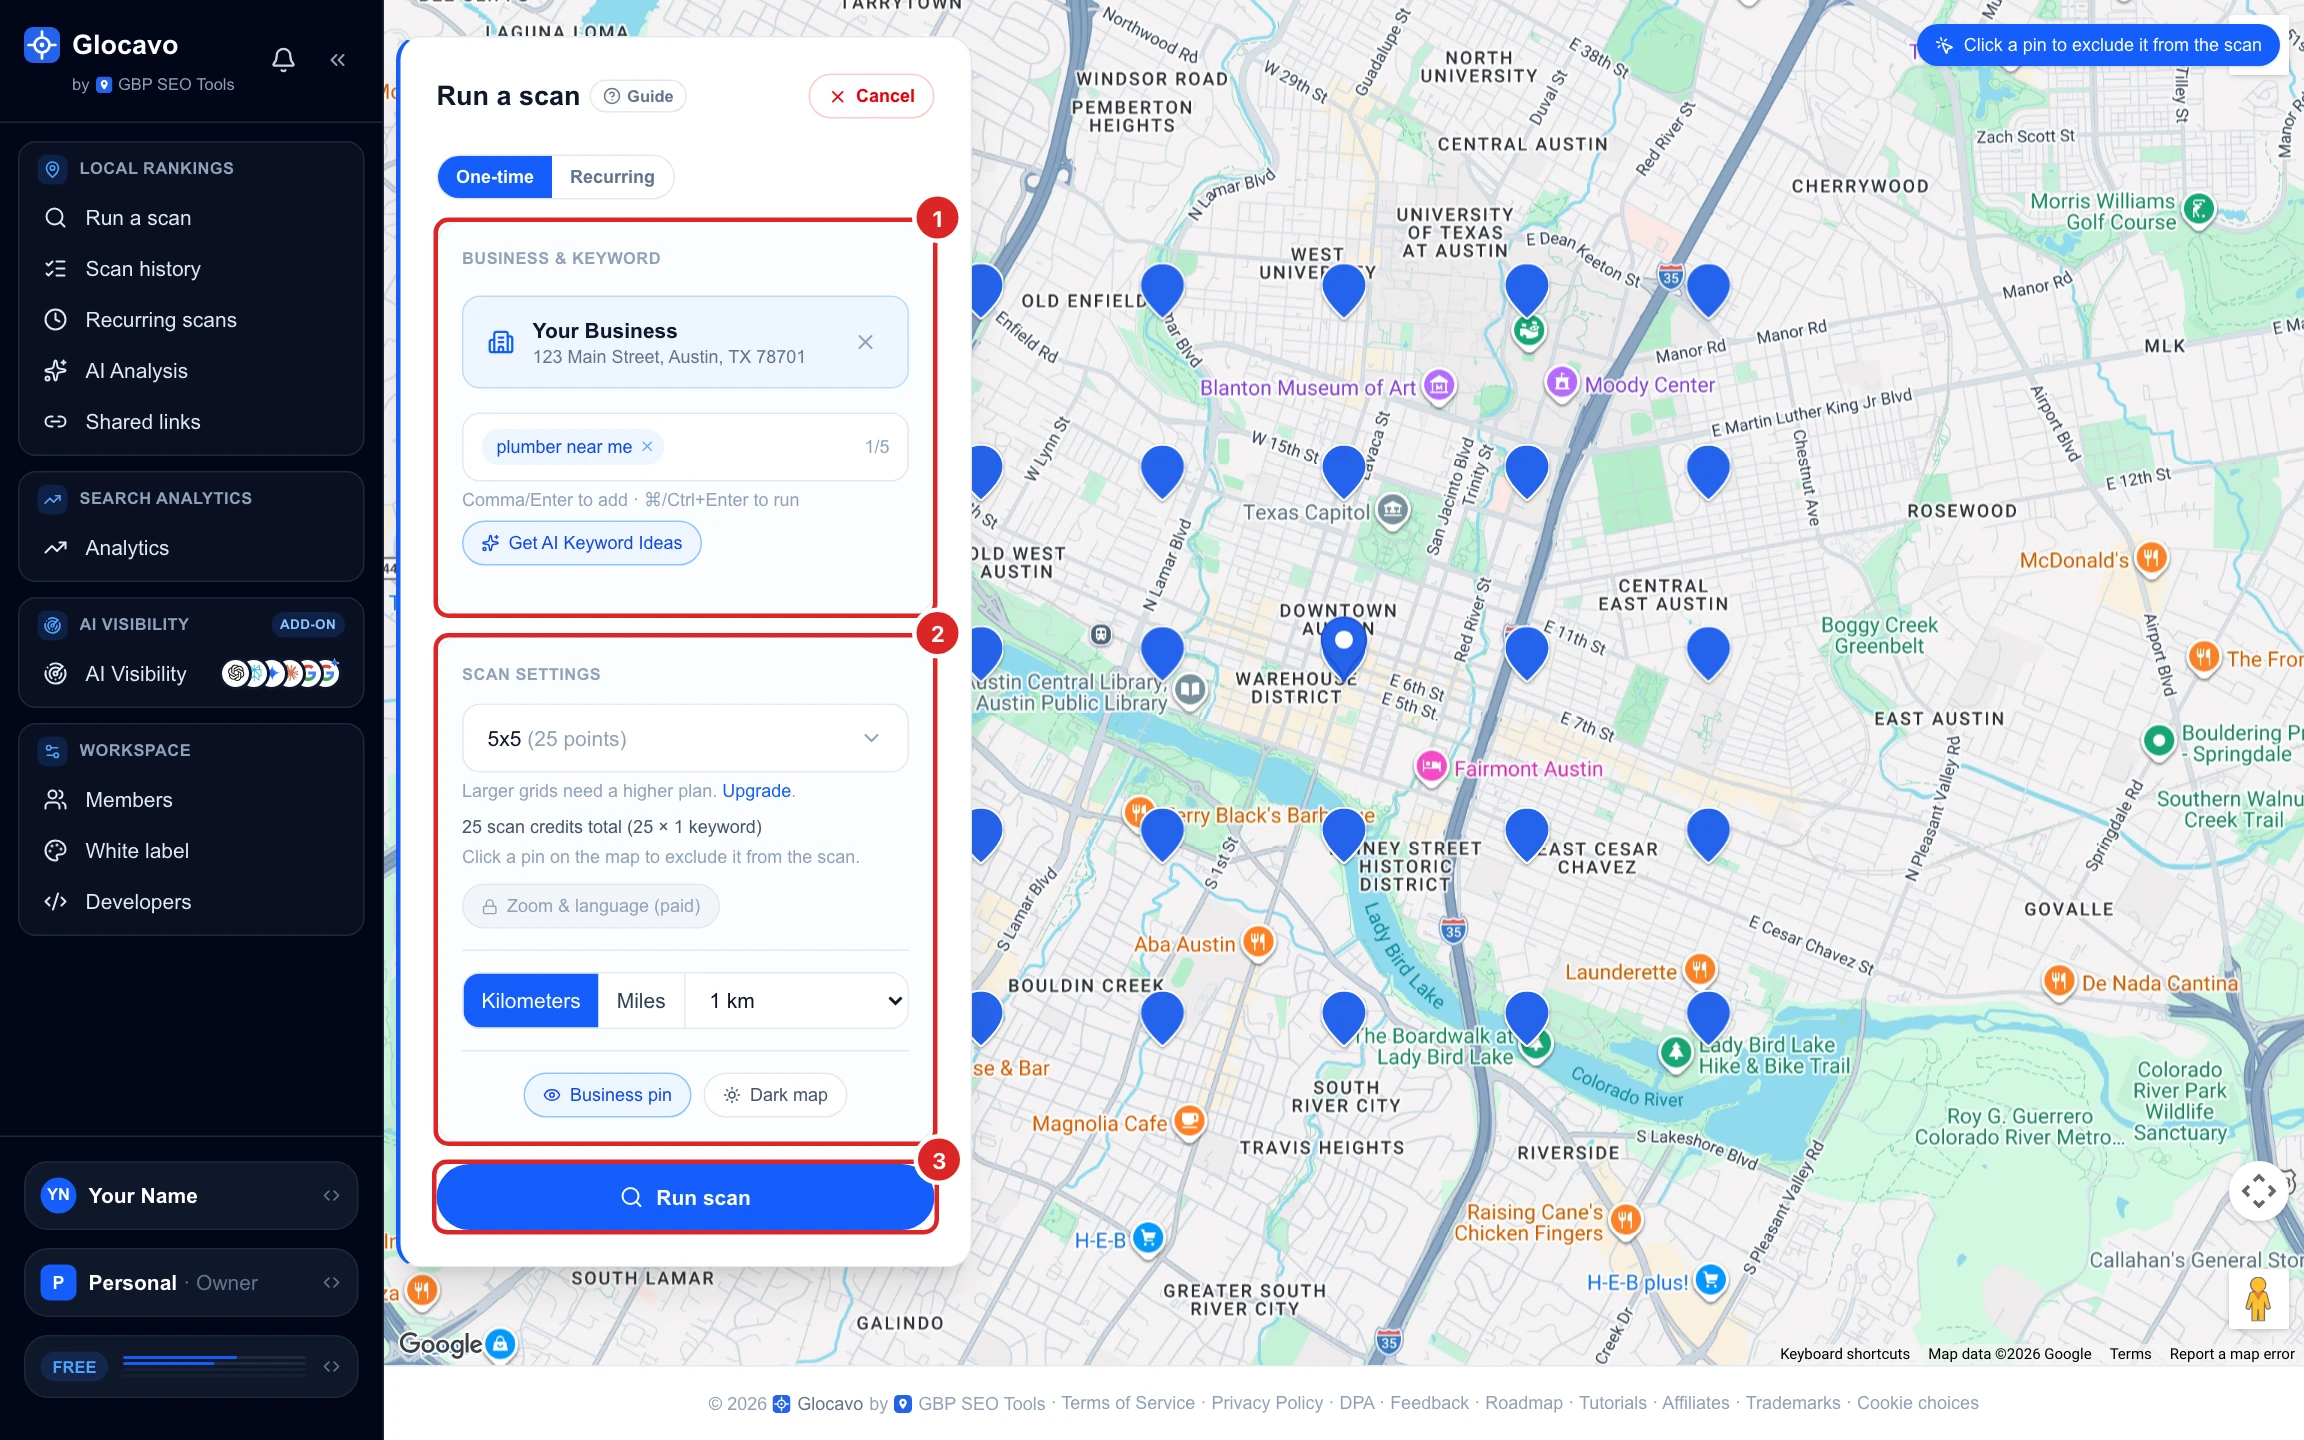Image resolution: width=2304 pixels, height=1440 pixels.
Task: Expand the Personal Owner workspace switcher
Action: tap(191, 1283)
